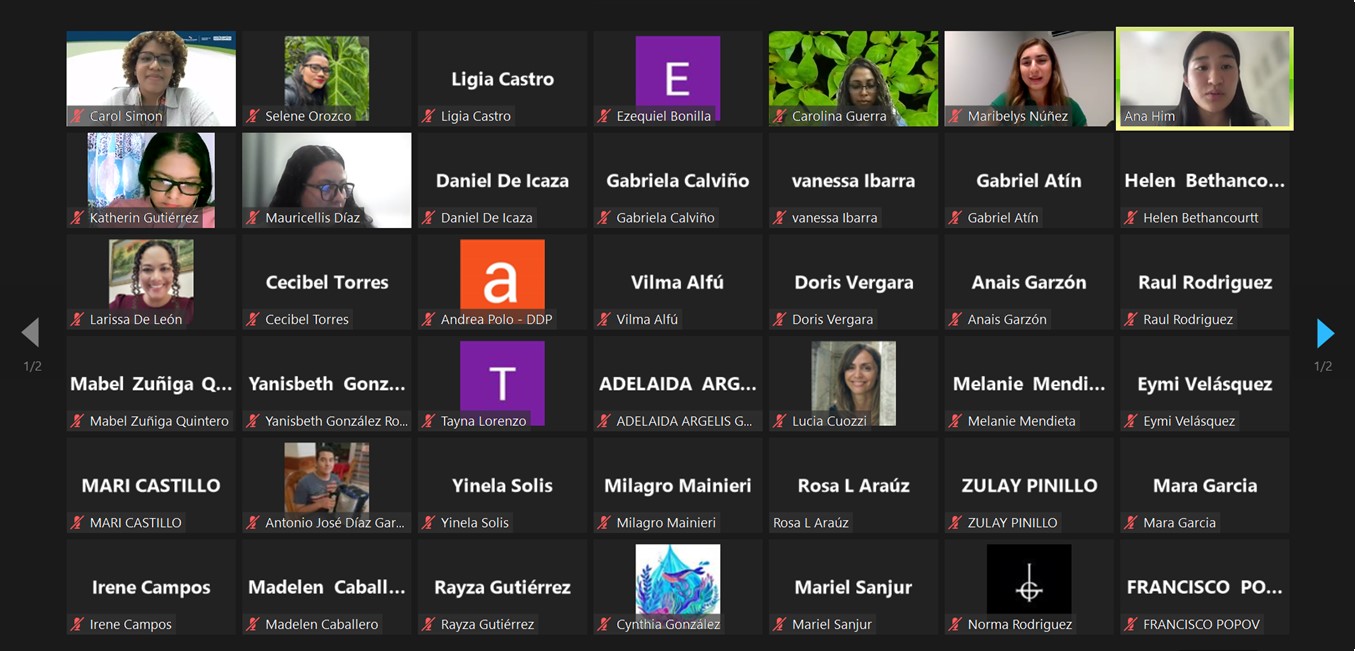Click large name Rayza Gutiérrez on tile

coord(502,588)
